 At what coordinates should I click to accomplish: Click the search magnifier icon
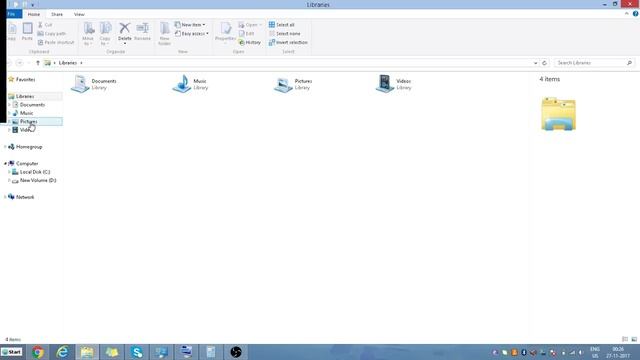click(x=629, y=63)
